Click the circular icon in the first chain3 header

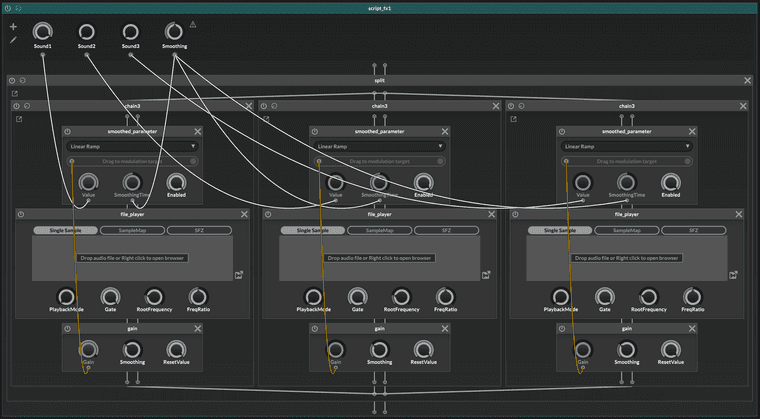pyautogui.click(x=27, y=106)
